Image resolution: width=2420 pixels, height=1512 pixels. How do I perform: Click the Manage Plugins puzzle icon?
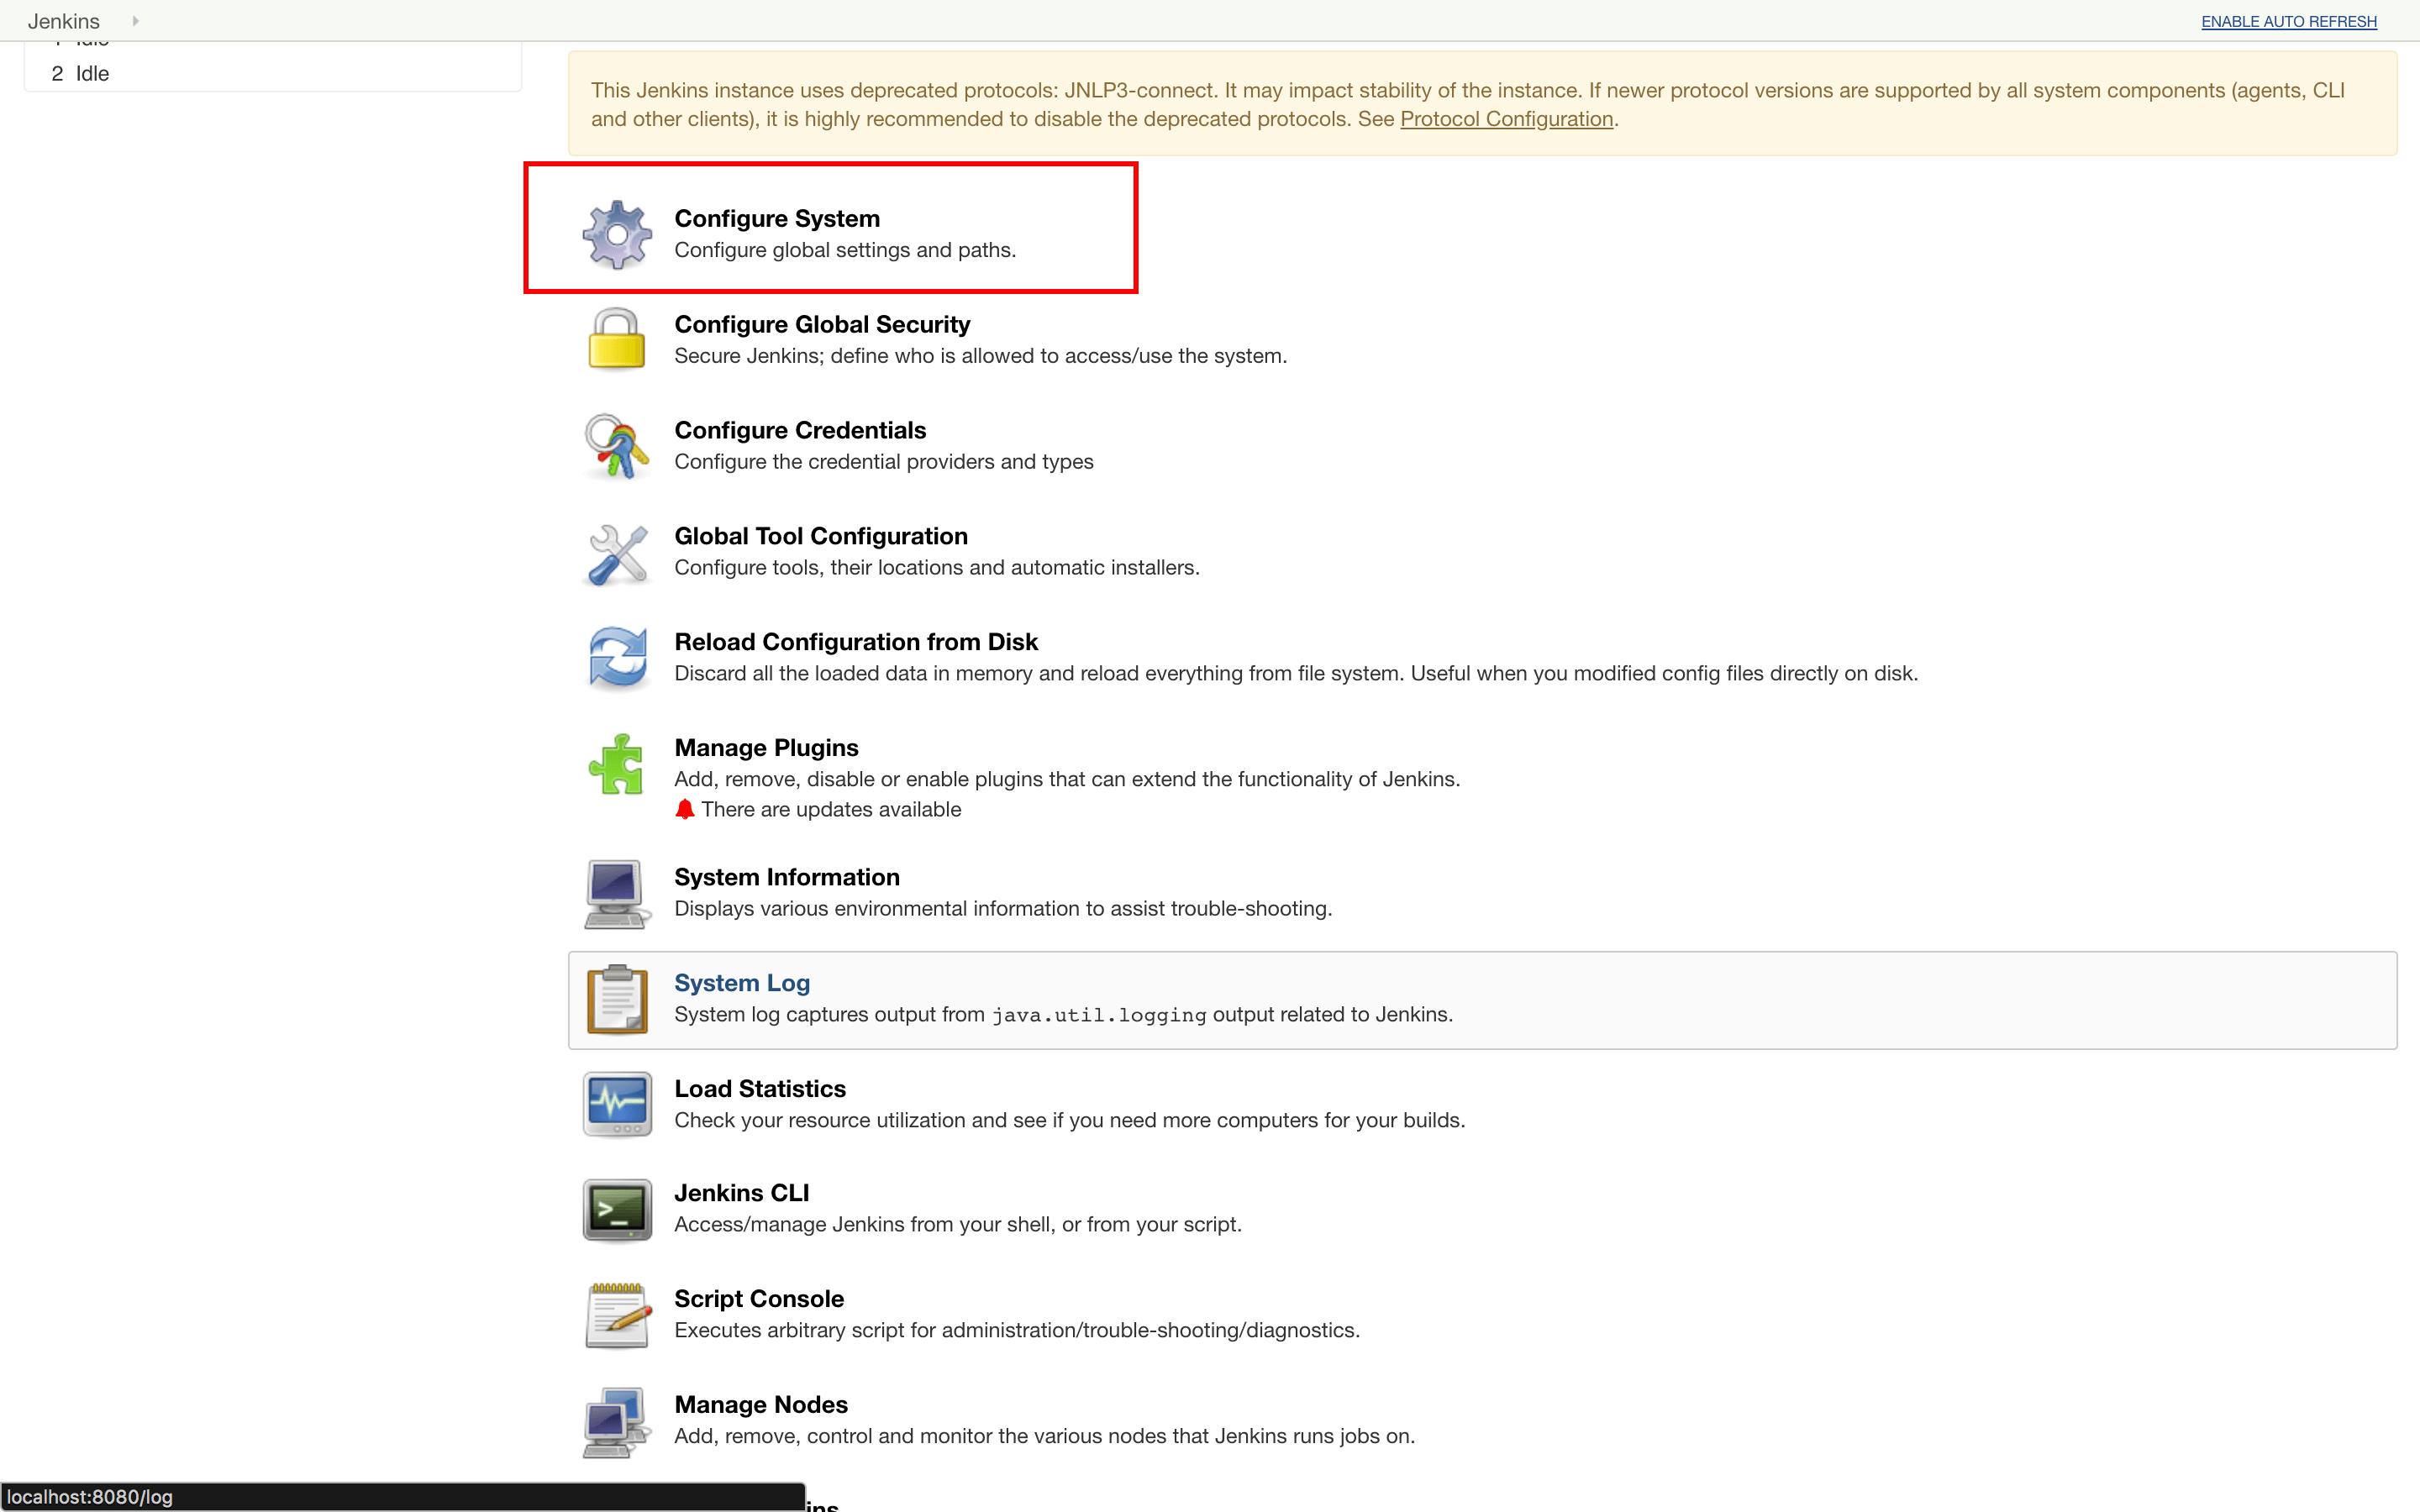(617, 764)
